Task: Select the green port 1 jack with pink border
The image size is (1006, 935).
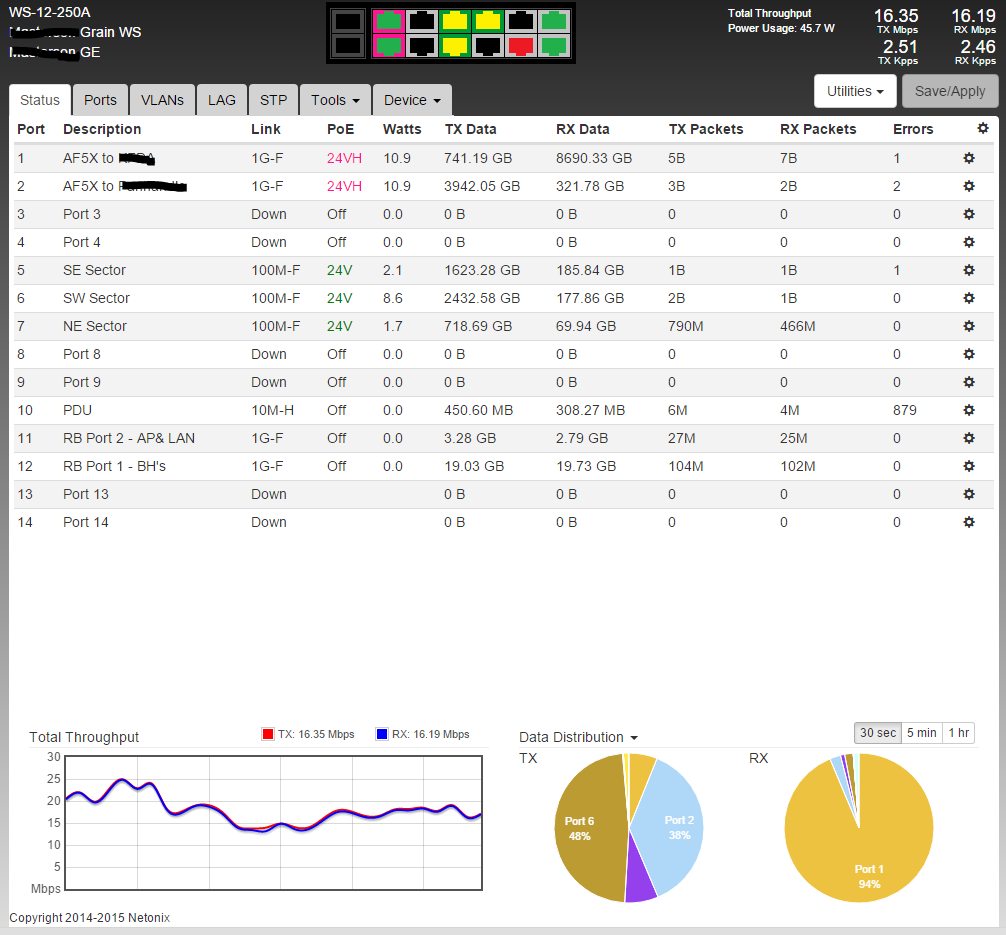Action: pyautogui.click(x=388, y=21)
